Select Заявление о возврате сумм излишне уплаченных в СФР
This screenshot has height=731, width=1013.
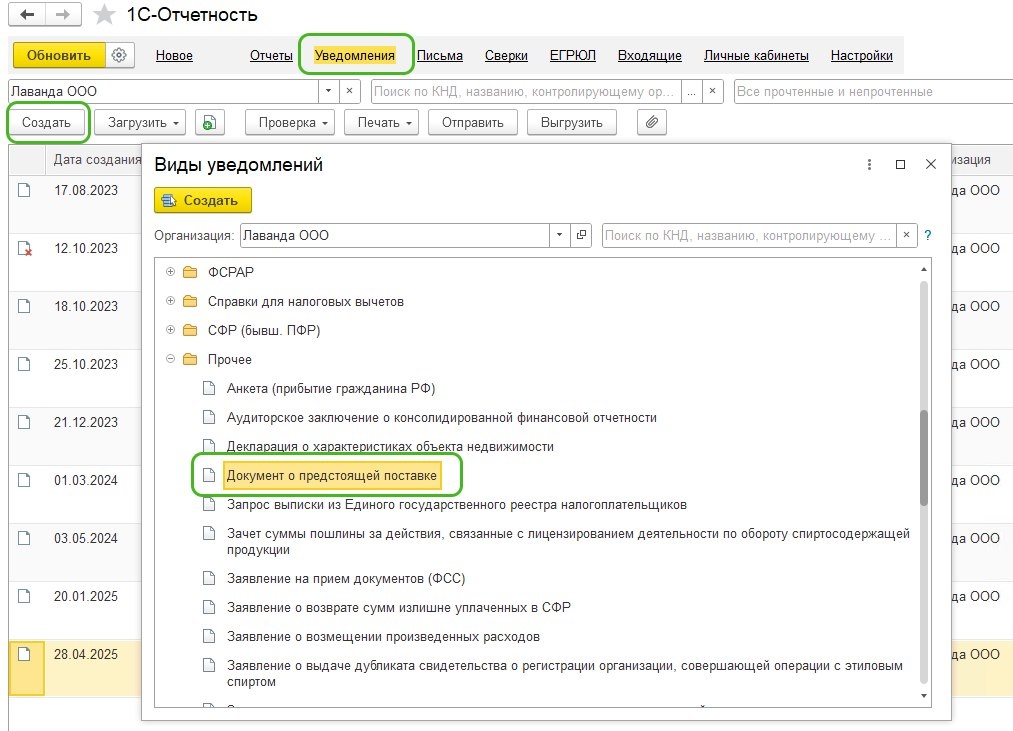[399, 607]
